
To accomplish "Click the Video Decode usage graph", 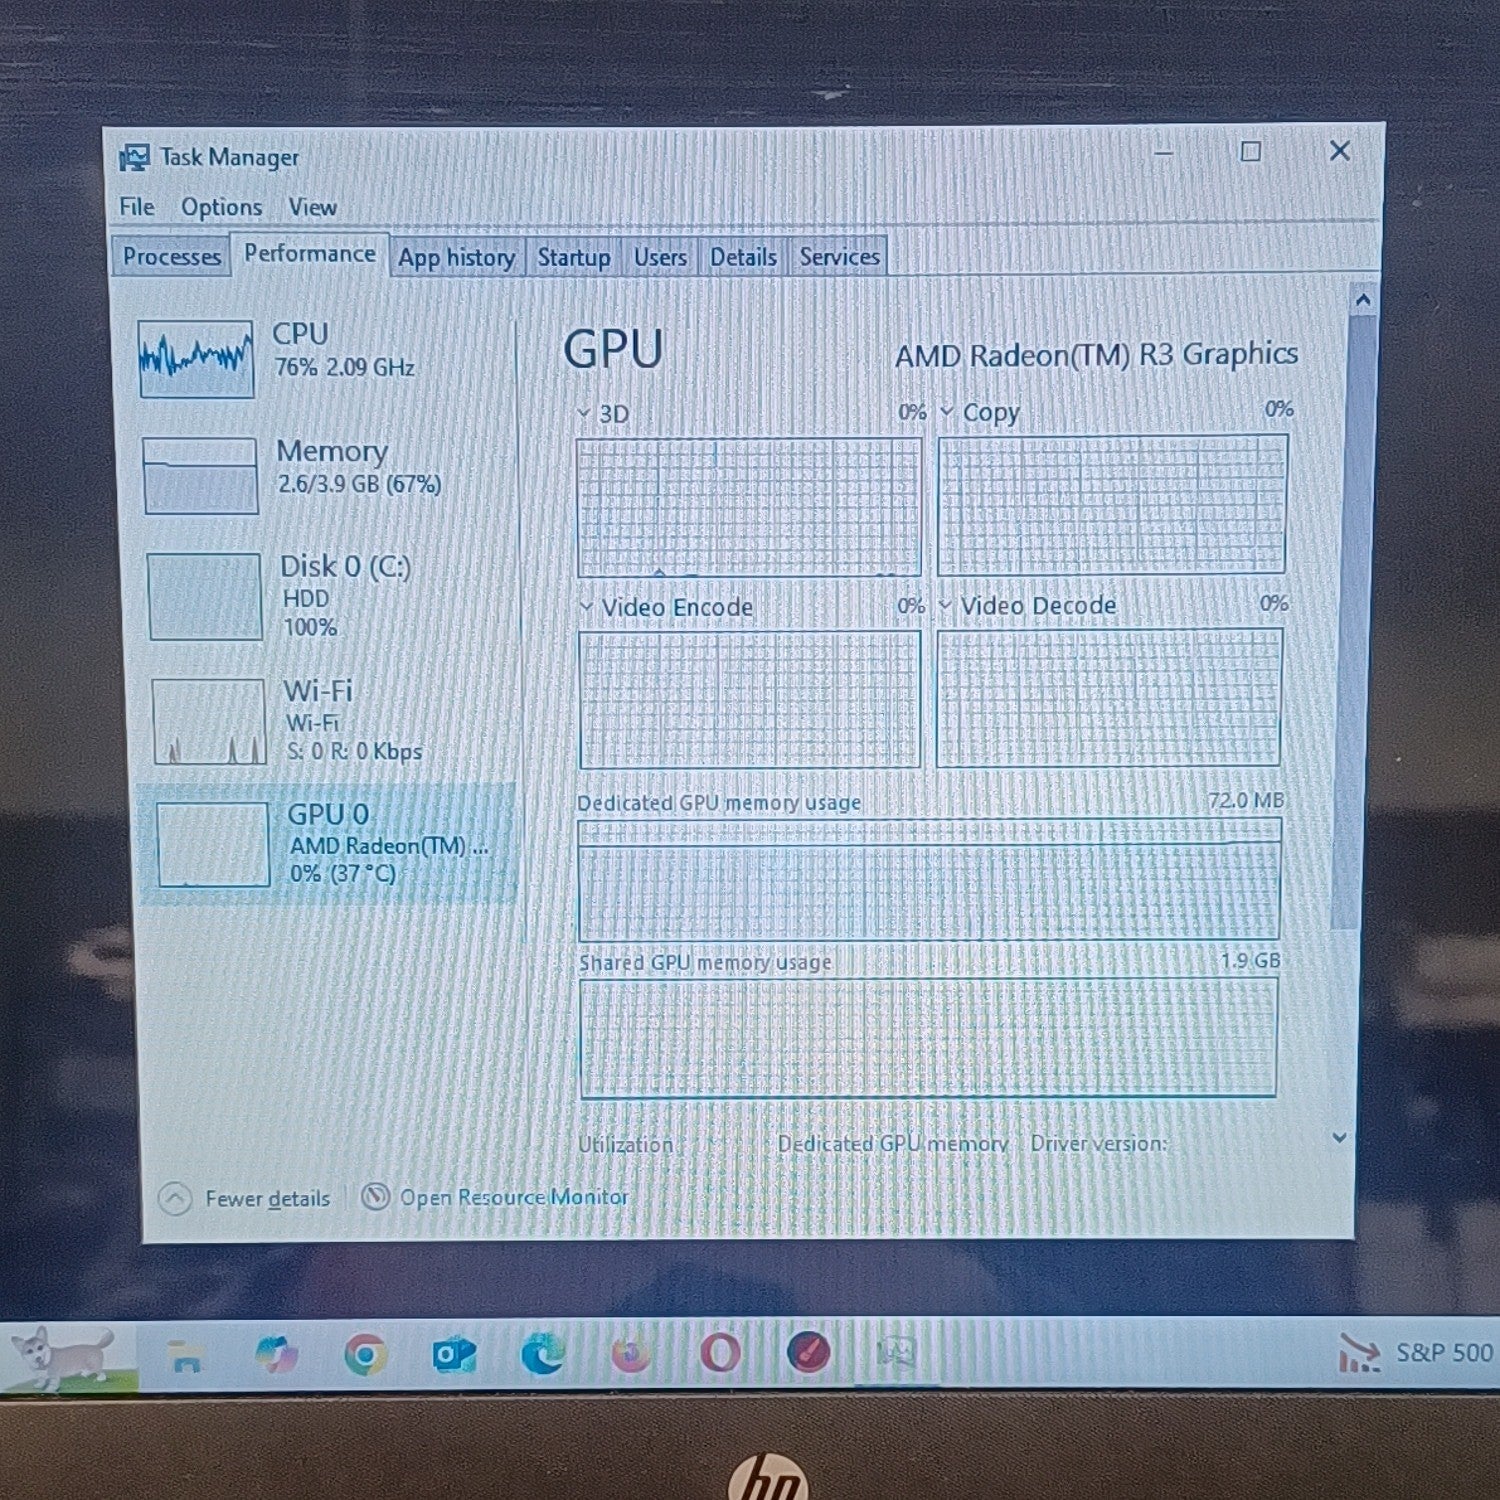I will 1109,697.
